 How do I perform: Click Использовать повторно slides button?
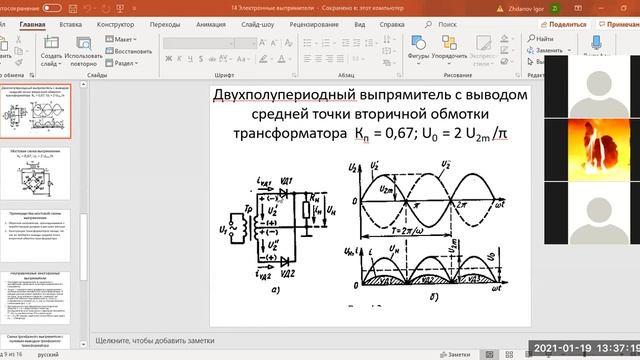point(84,51)
